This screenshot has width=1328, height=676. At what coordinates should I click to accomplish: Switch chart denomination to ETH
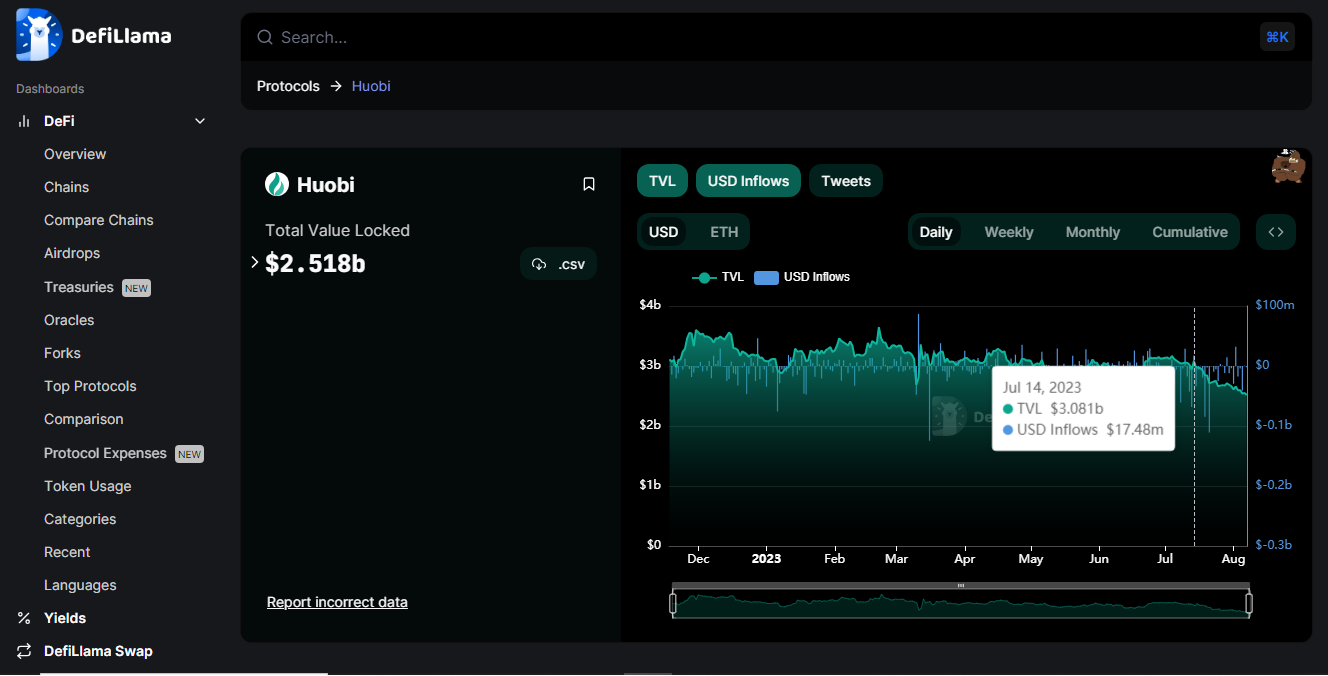724,232
